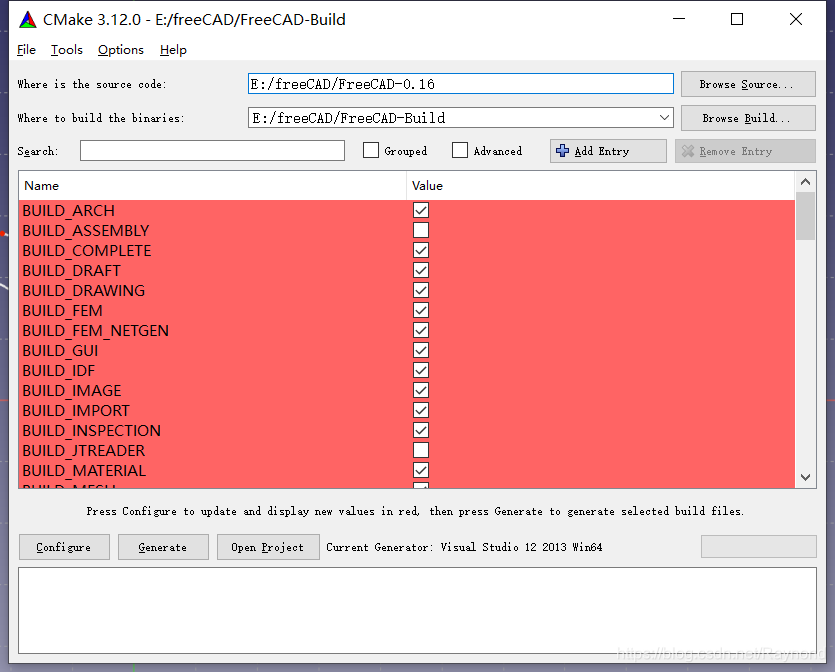835x672 pixels.
Task: Click the entry list scroll up arrow
Action: point(805,182)
